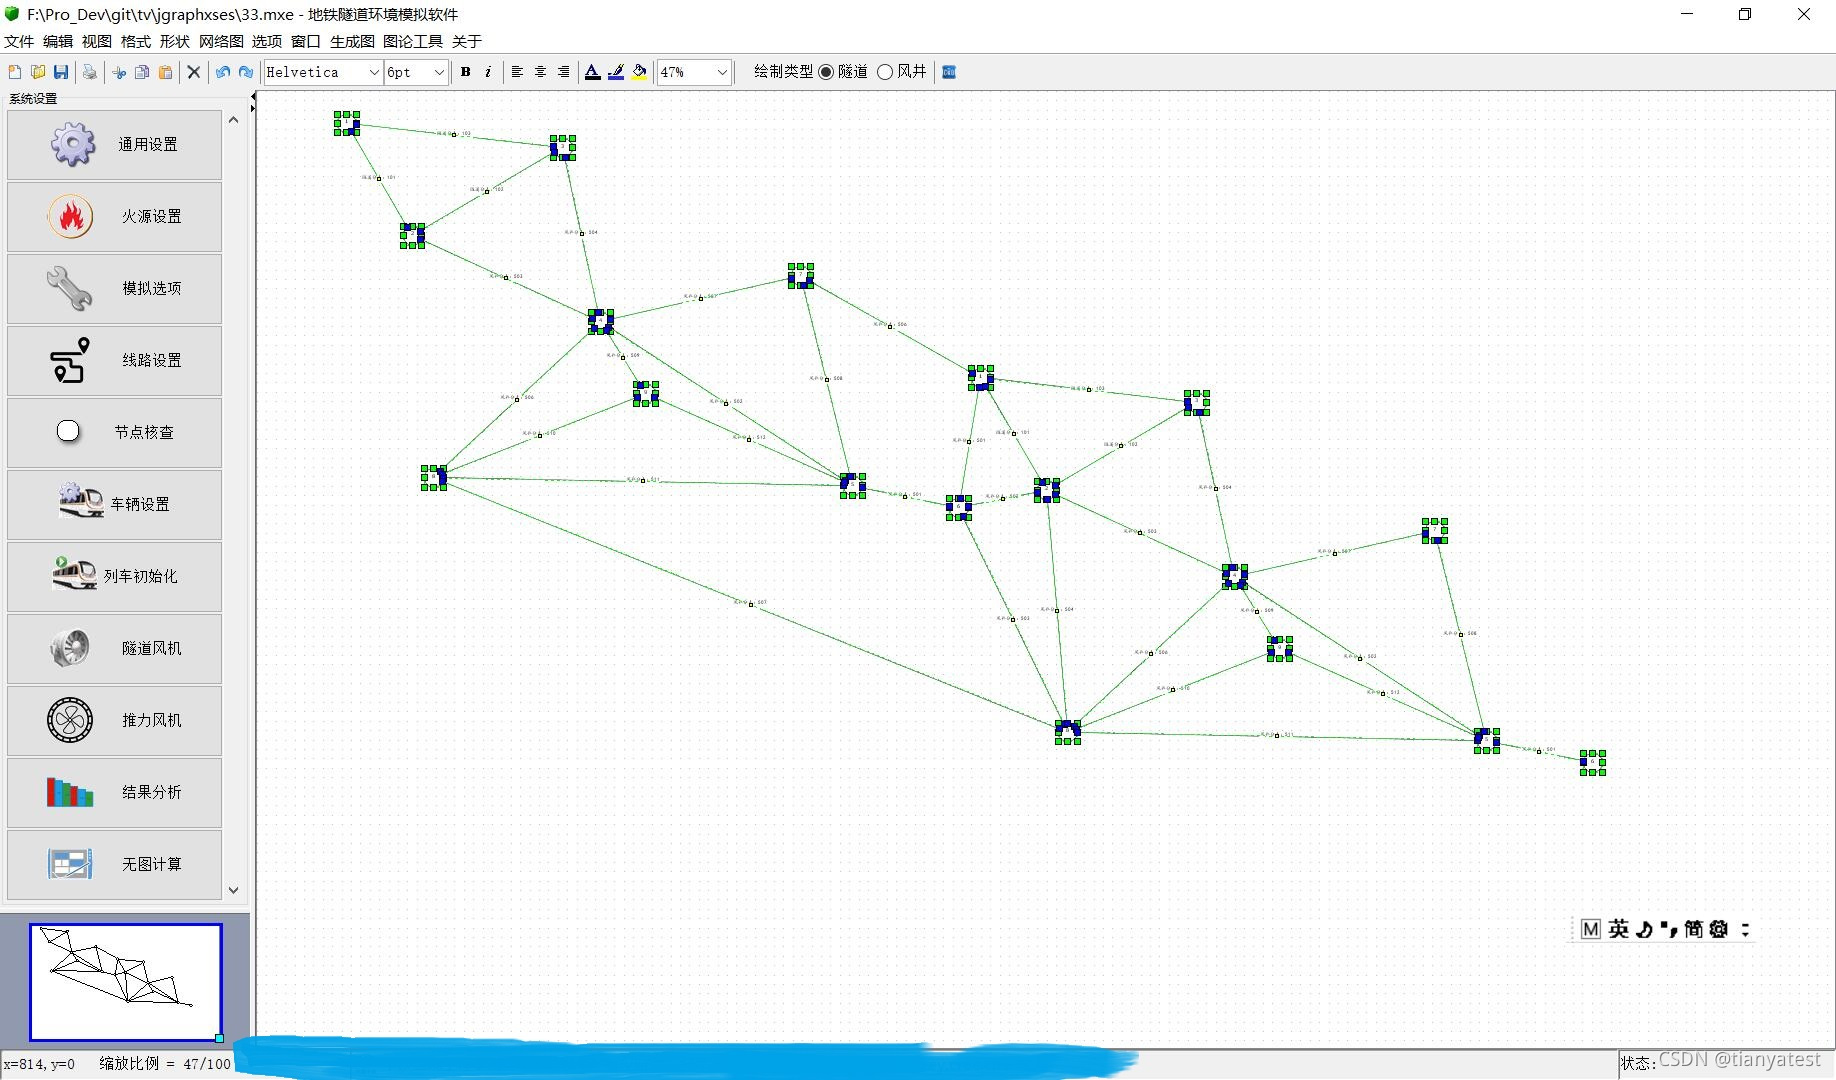The height and width of the screenshot is (1080, 1836).
Task: Open the 编辑 menu
Action: (58, 41)
